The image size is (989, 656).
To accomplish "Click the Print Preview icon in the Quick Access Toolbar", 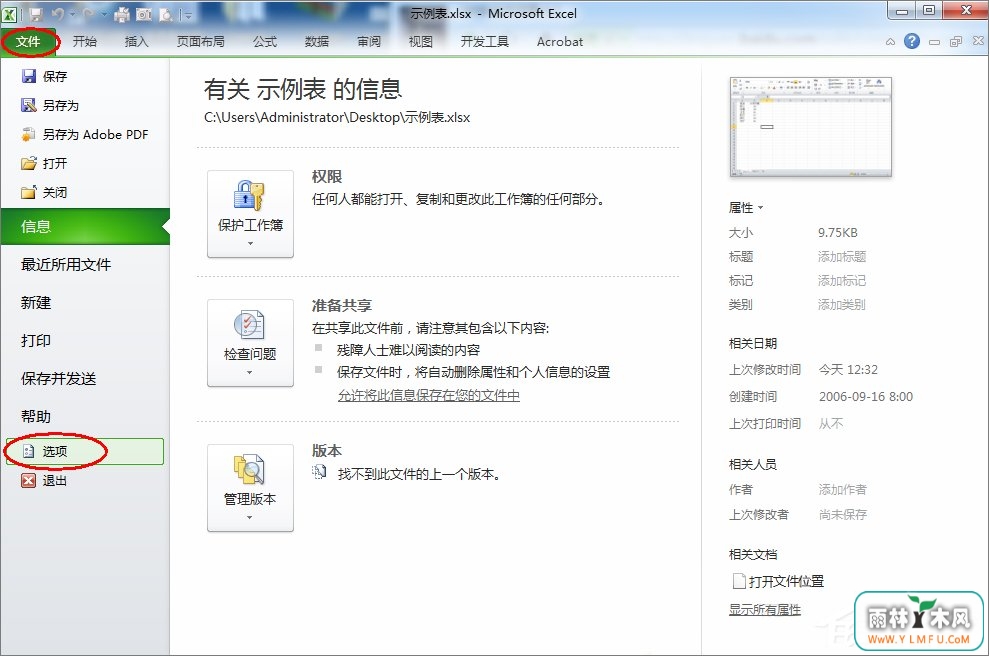I will [x=165, y=14].
